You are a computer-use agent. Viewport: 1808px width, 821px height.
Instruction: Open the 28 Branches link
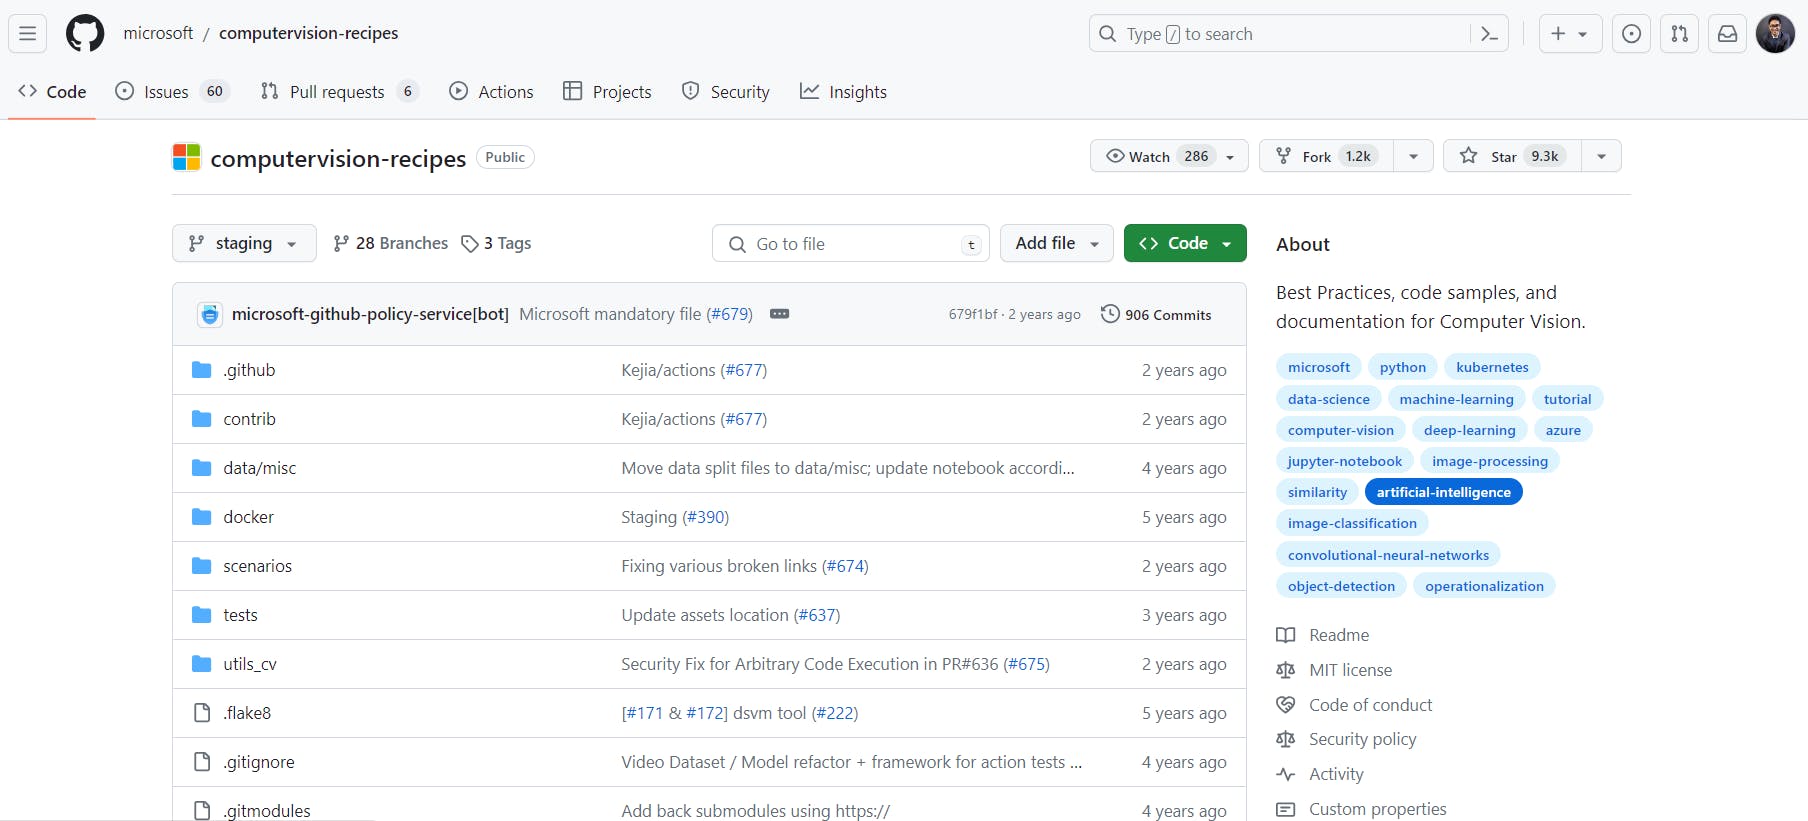click(390, 244)
